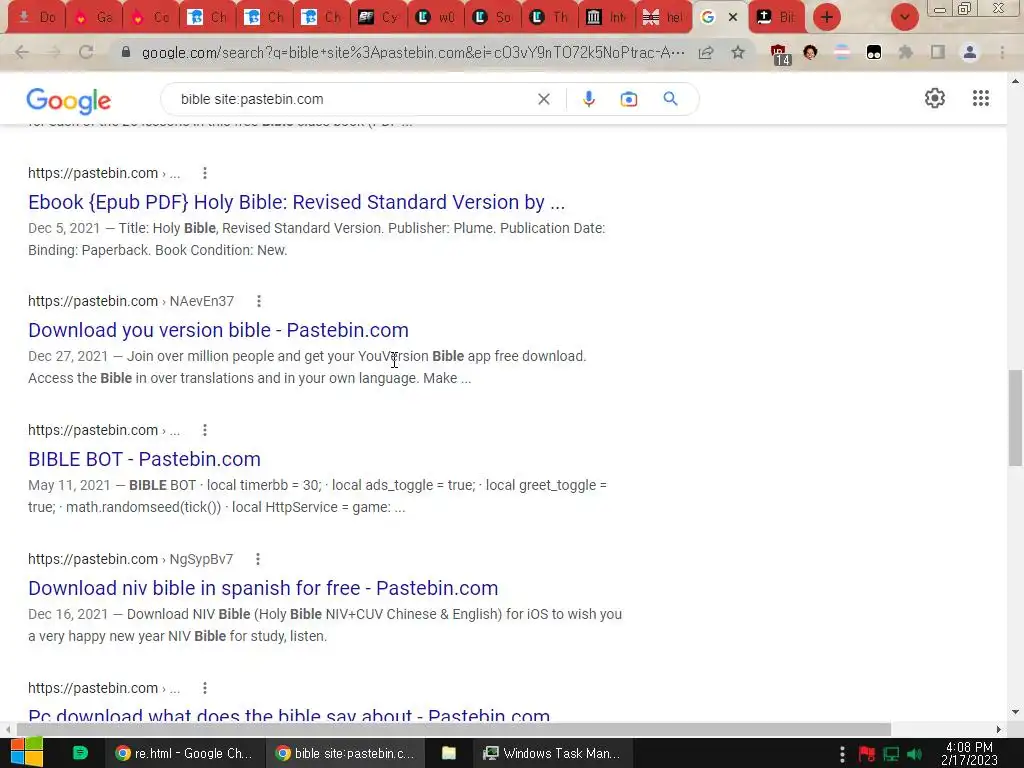Open the taskbar clock and date
Image resolution: width=1024 pixels, height=768 pixels.
pyautogui.click(x=969, y=753)
